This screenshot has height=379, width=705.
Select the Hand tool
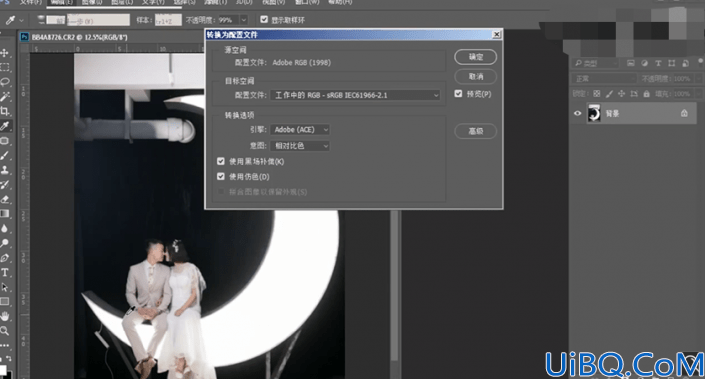tap(5, 316)
